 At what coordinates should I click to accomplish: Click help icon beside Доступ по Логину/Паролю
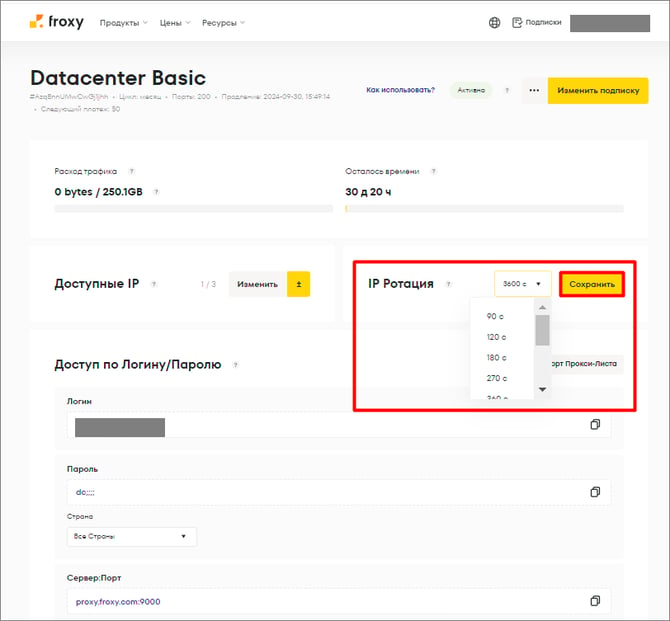tap(235, 365)
